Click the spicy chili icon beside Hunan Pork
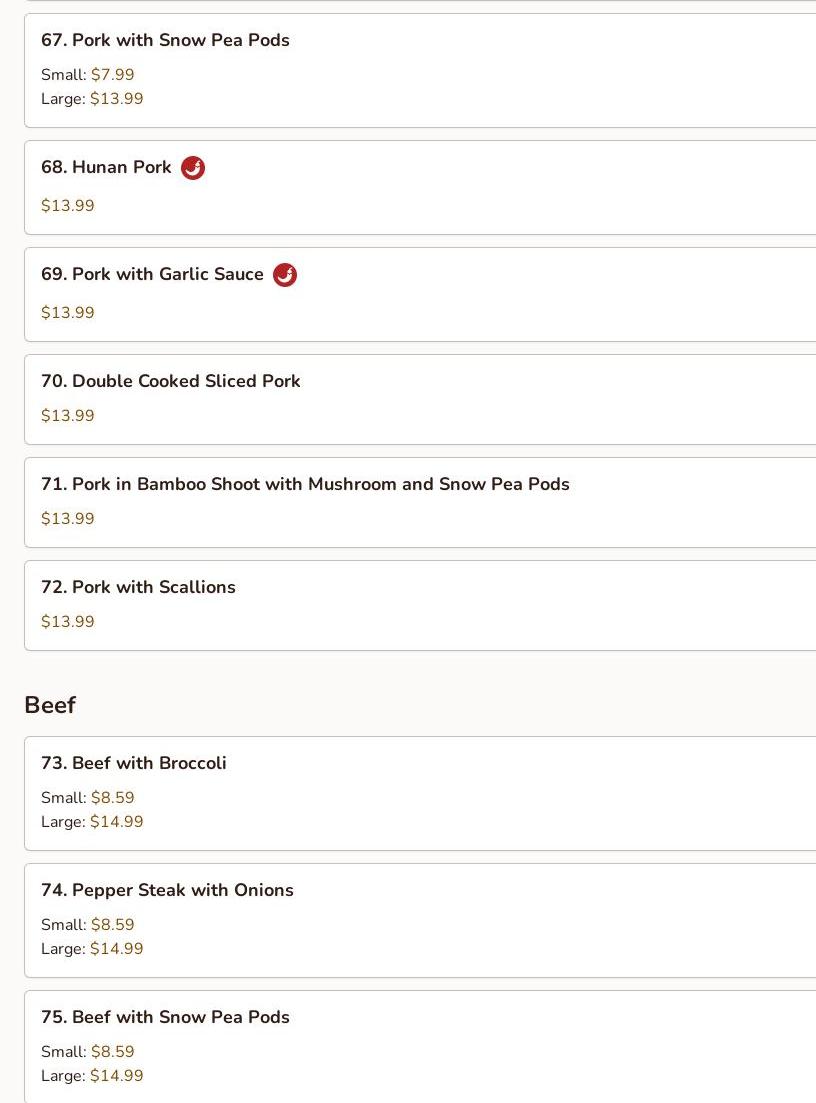This screenshot has height=1103, width=816. click(x=193, y=168)
